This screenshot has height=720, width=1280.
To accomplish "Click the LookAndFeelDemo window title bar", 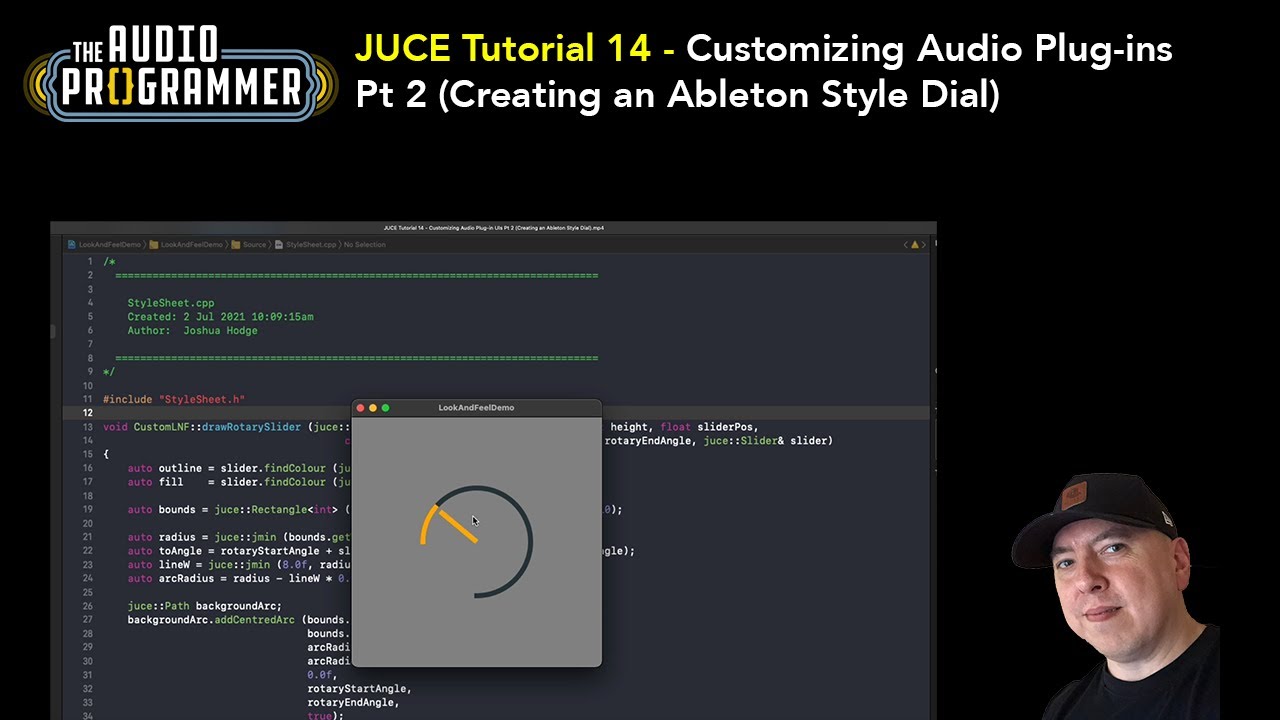I will 476,408.
